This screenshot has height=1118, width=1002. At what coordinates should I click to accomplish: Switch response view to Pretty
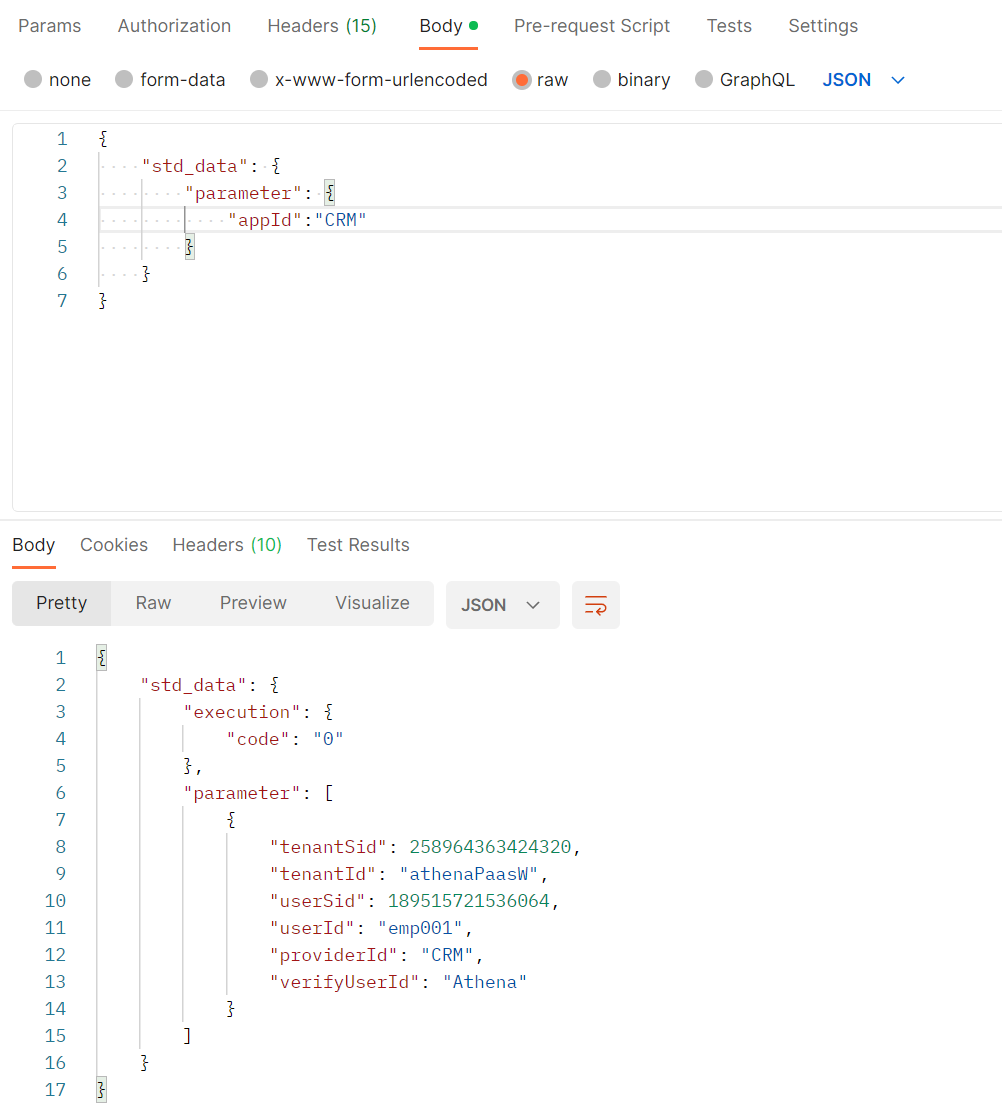[x=61, y=603]
